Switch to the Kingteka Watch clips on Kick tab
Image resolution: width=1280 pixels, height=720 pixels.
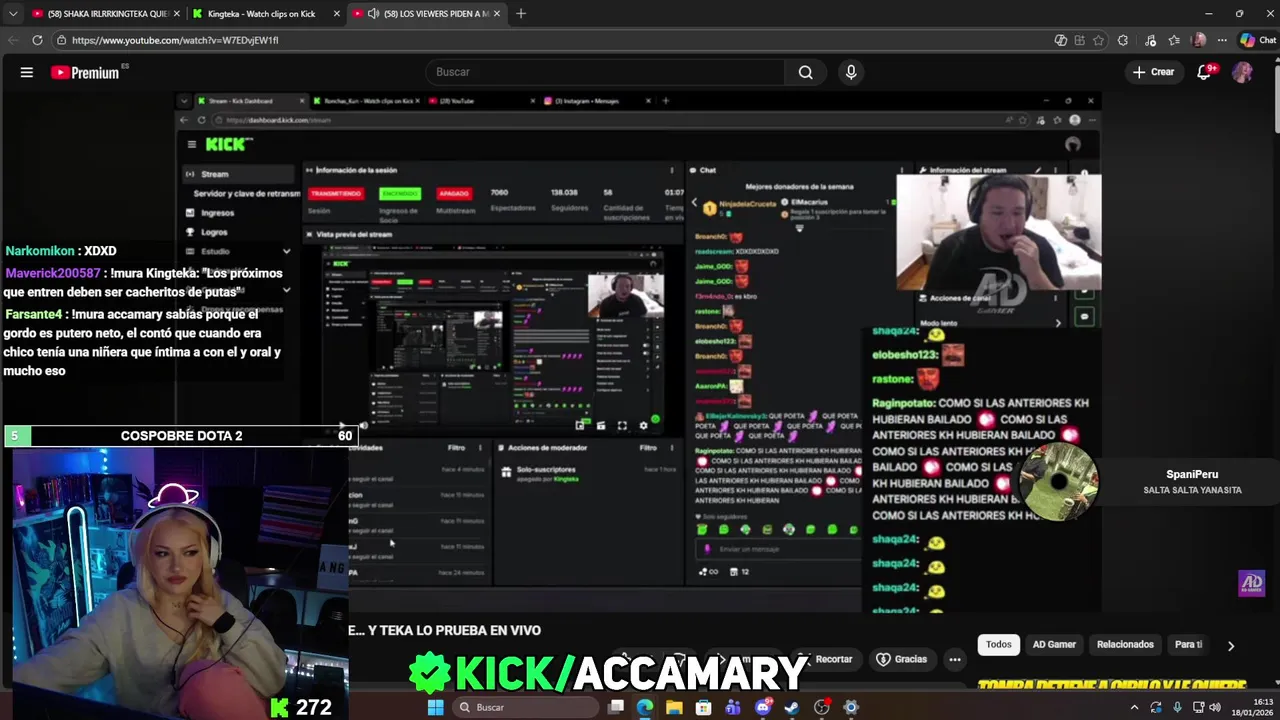pyautogui.click(x=266, y=14)
